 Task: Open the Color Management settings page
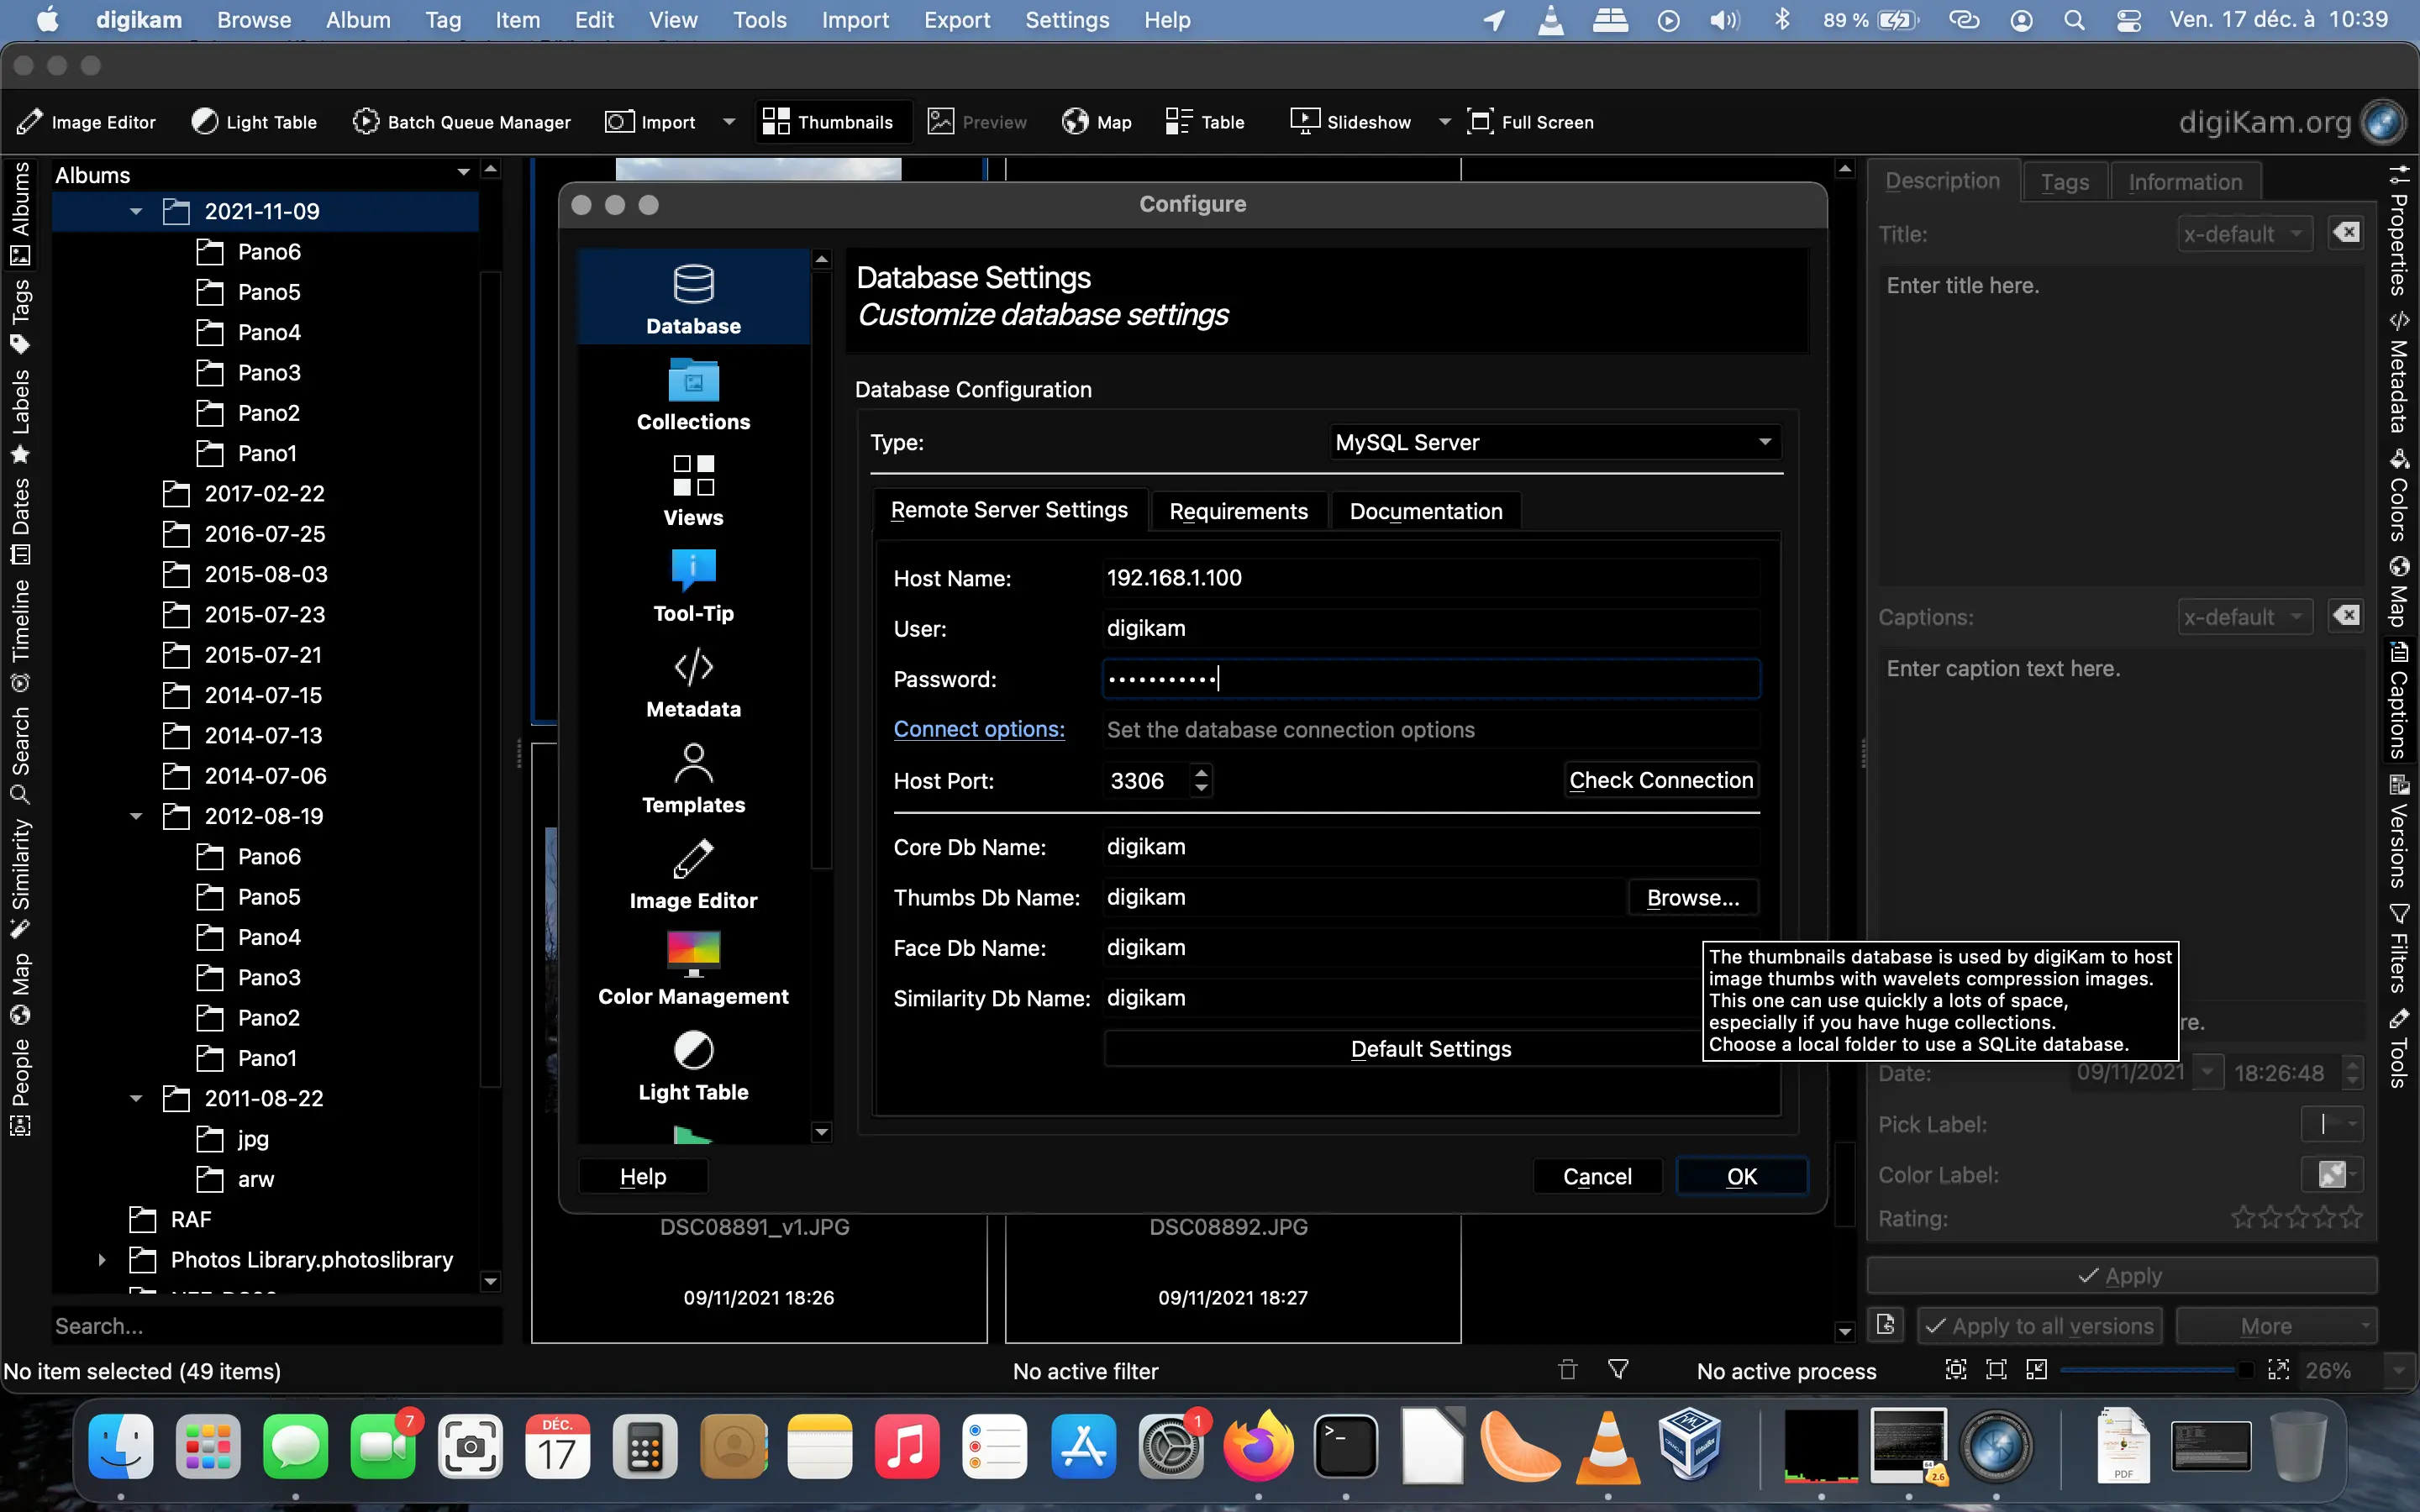692,966
